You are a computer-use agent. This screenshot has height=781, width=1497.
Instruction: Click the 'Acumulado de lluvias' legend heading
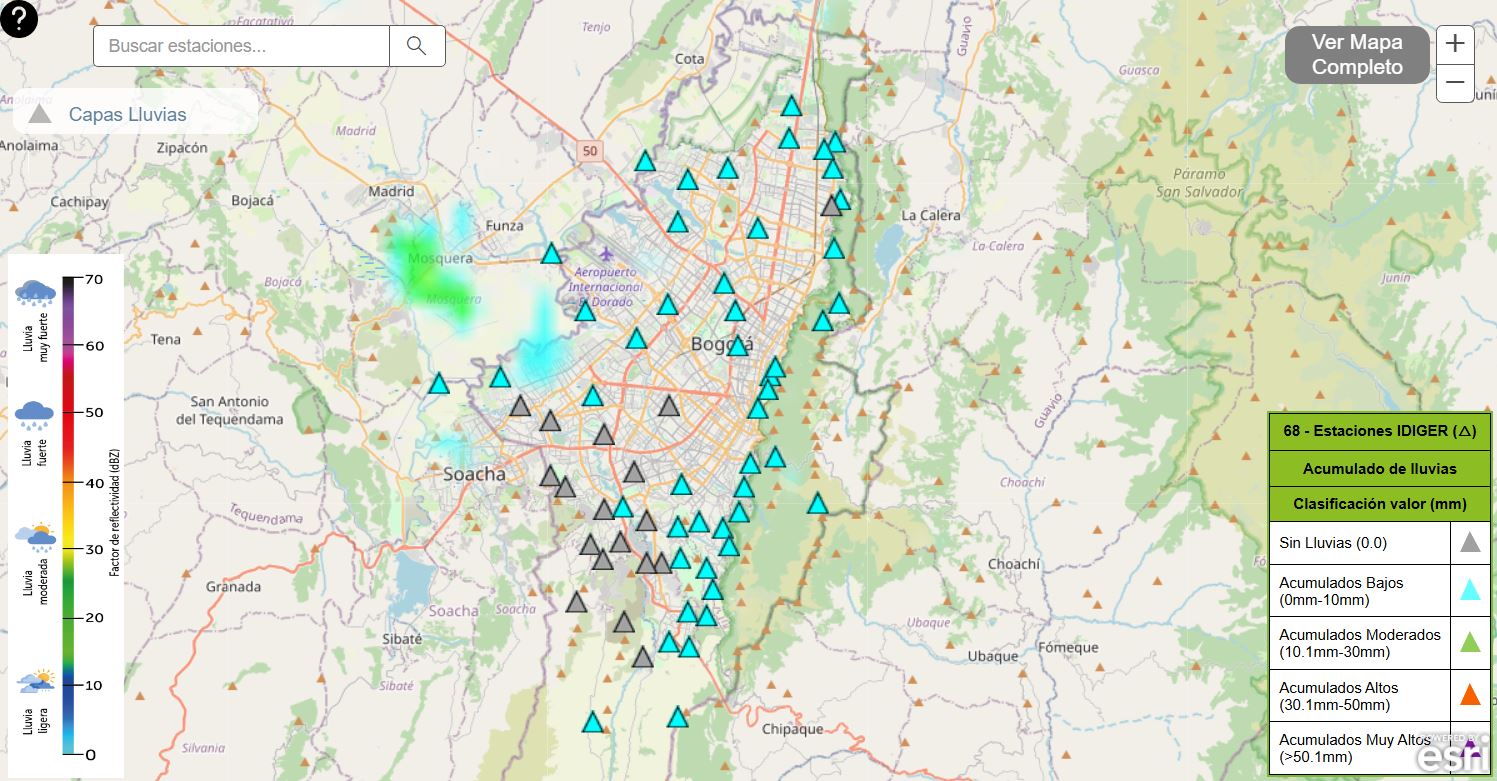click(1379, 468)
